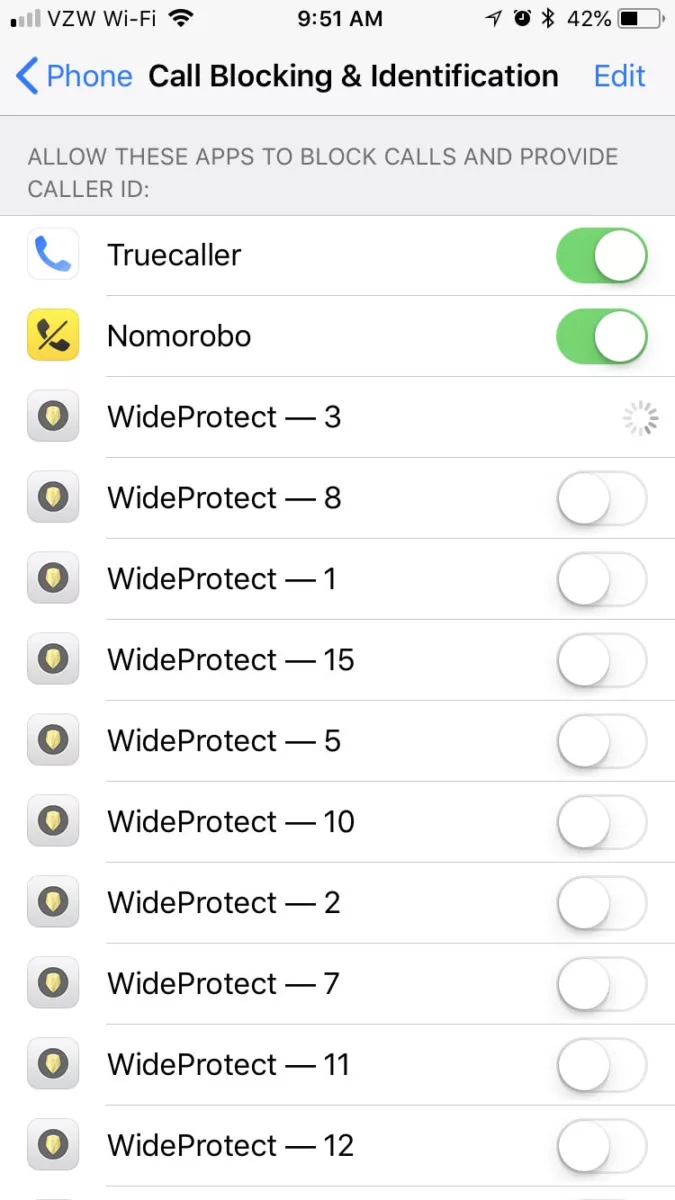
Task: Tap the WideProtect — 7 shield icon
Action: [x=52, y=985]
